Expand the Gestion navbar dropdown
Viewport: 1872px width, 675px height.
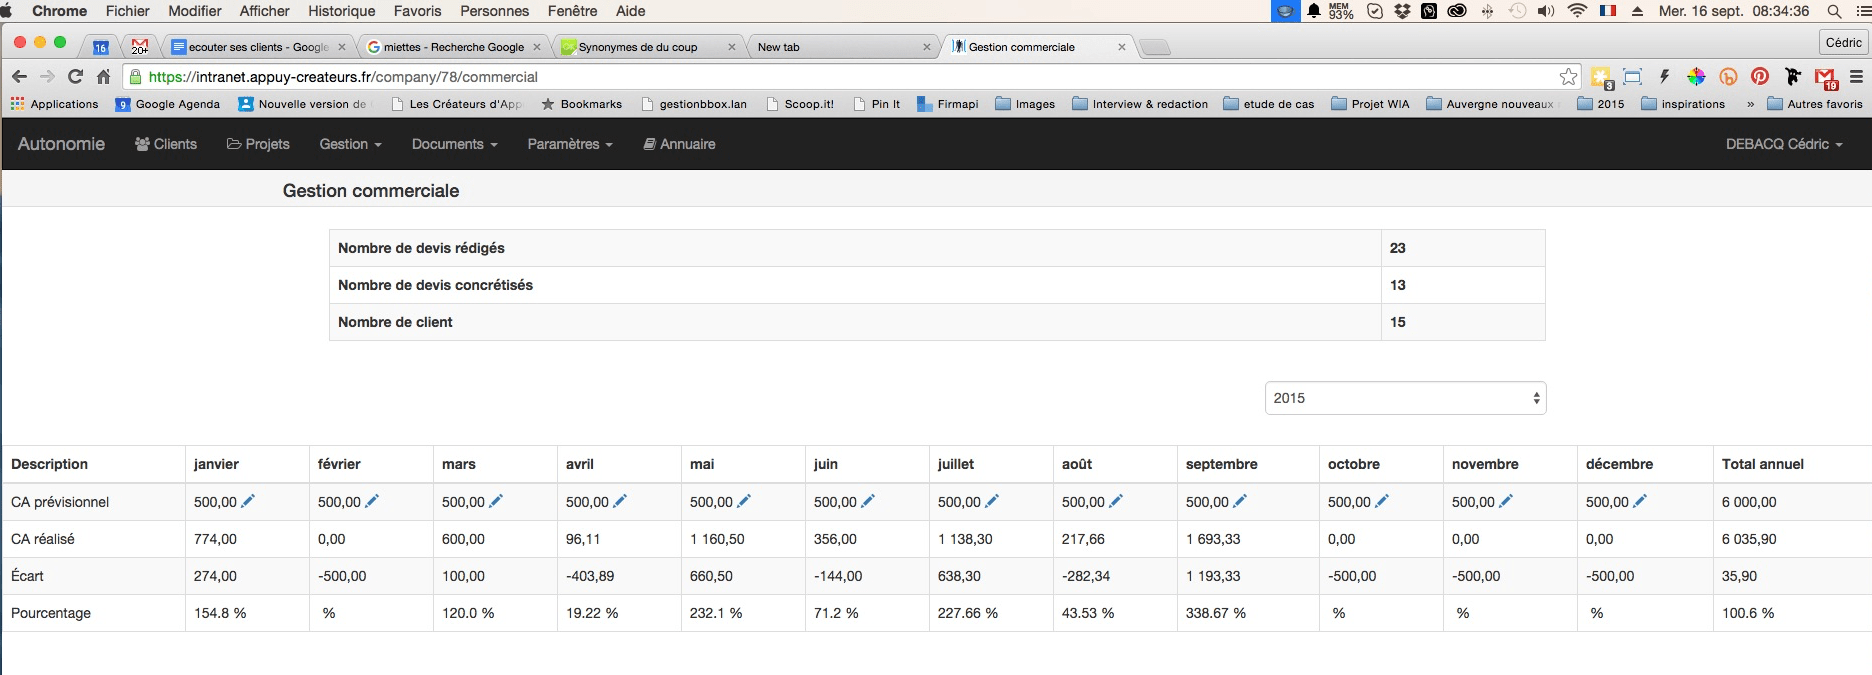point(350,144)
